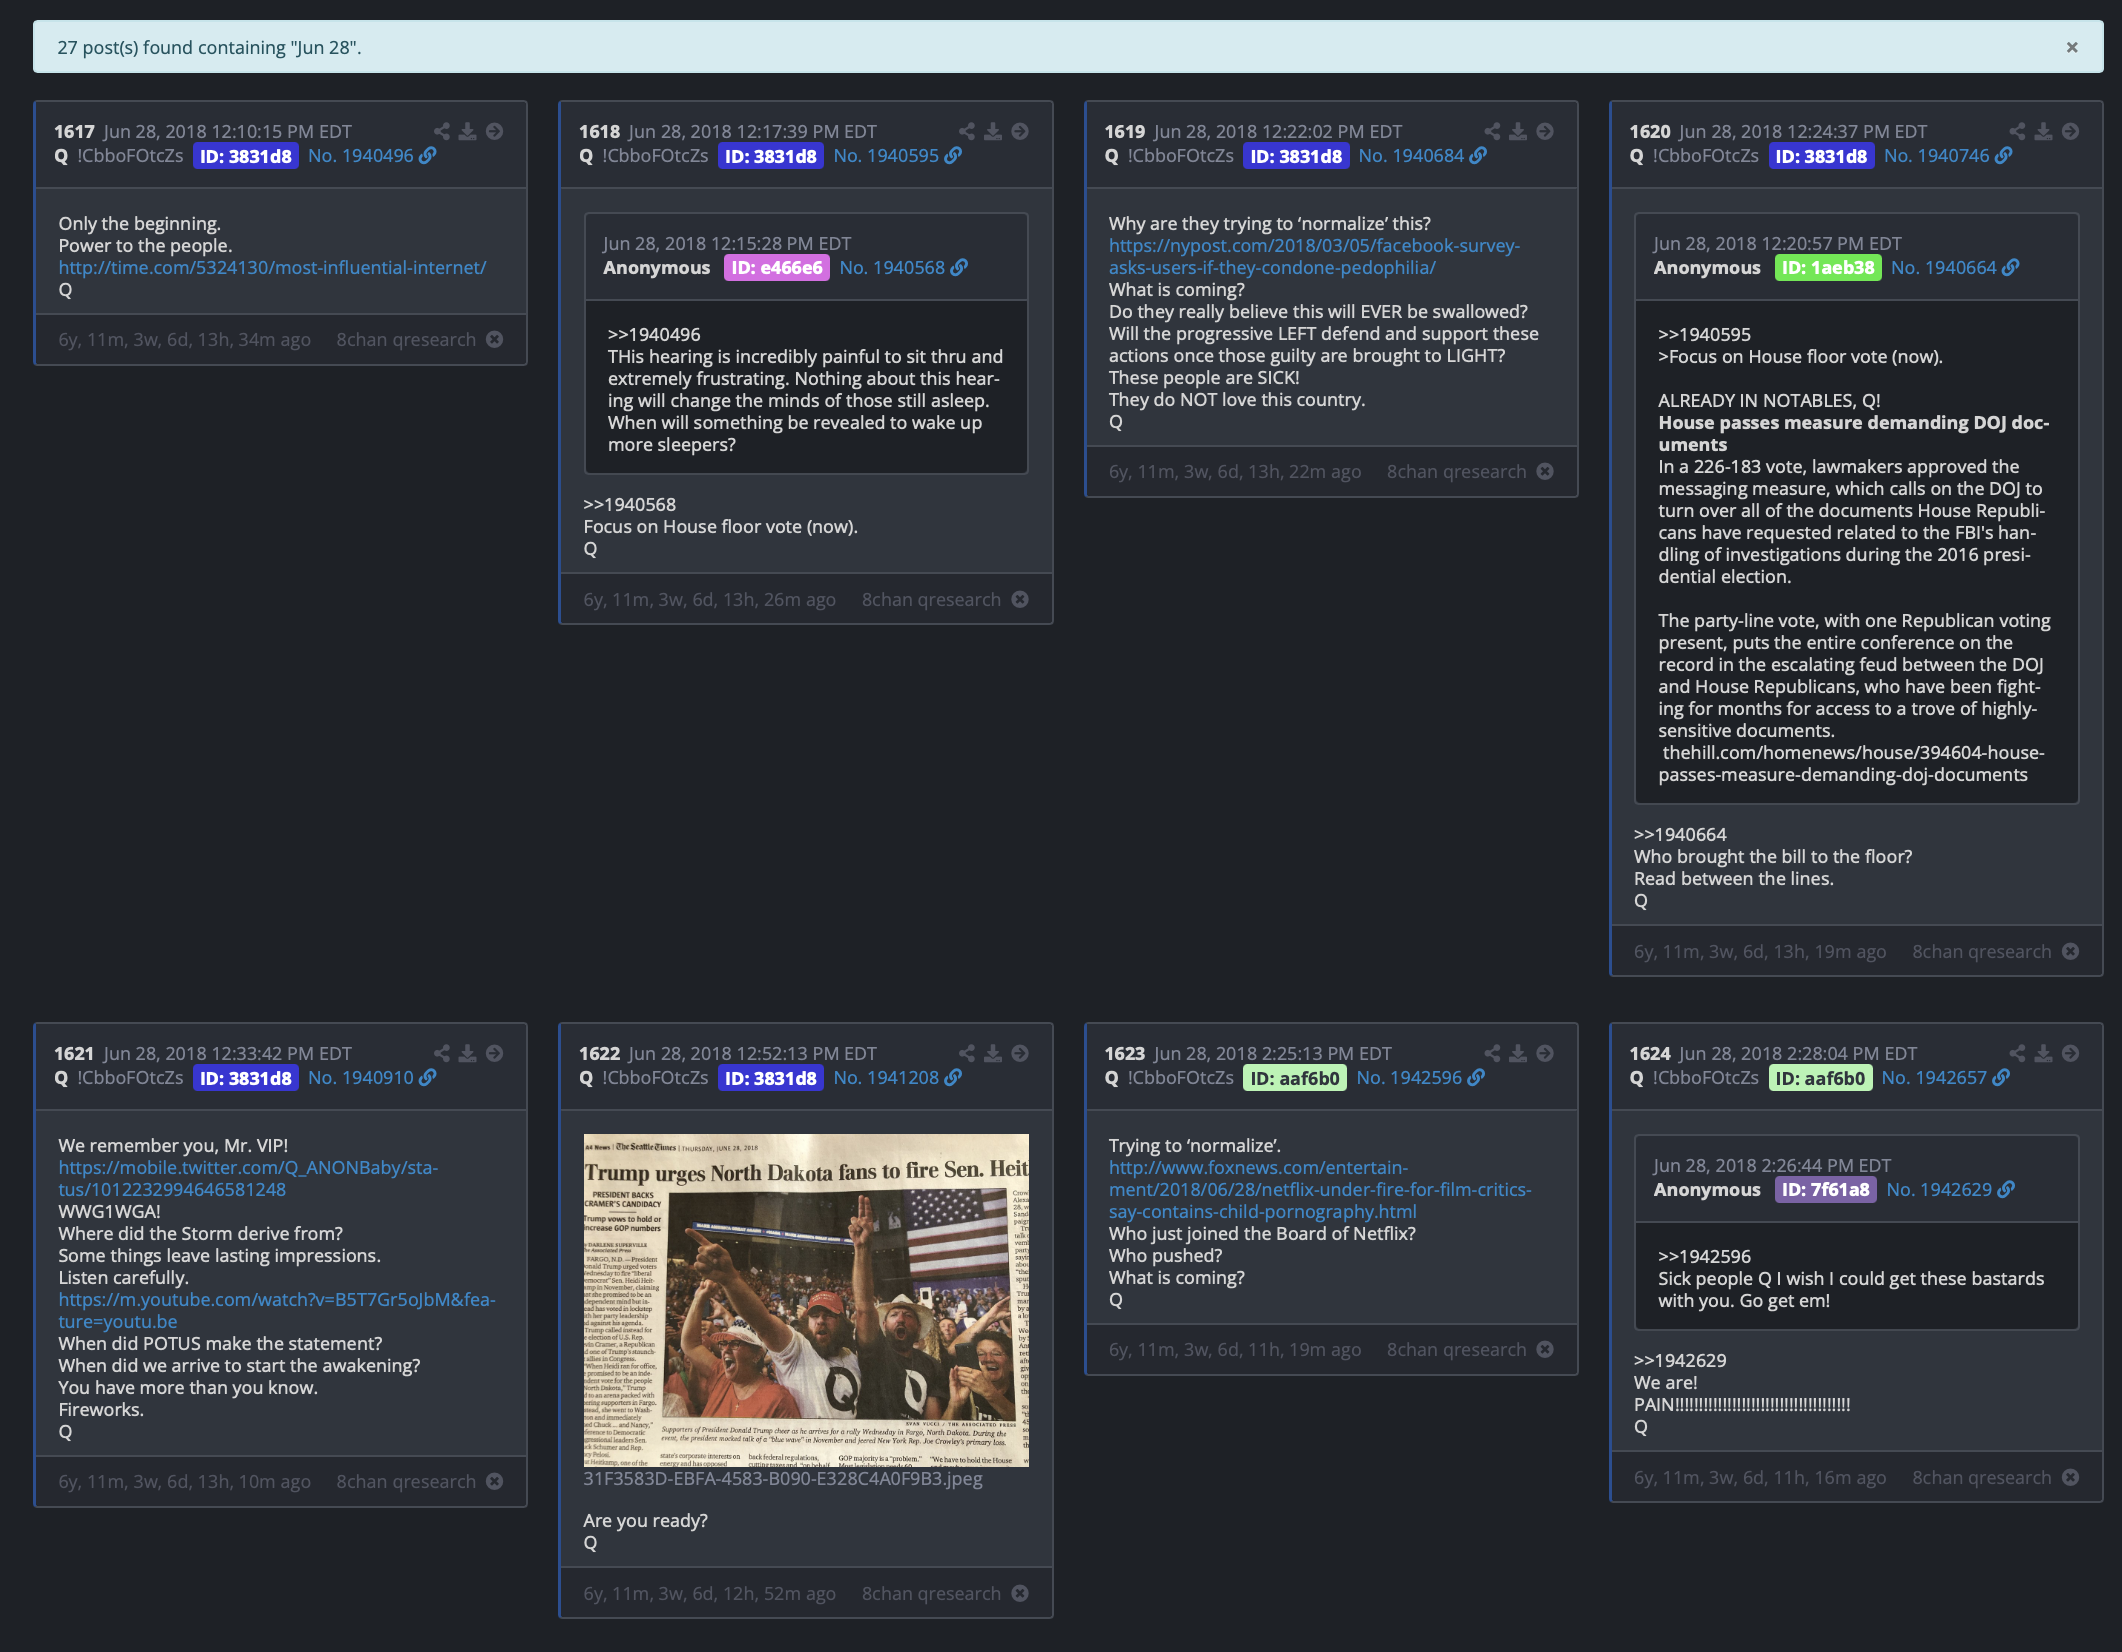Click download icon on post 1623
The height and width of the screenshot is (1652, 2122).
1518,1053
